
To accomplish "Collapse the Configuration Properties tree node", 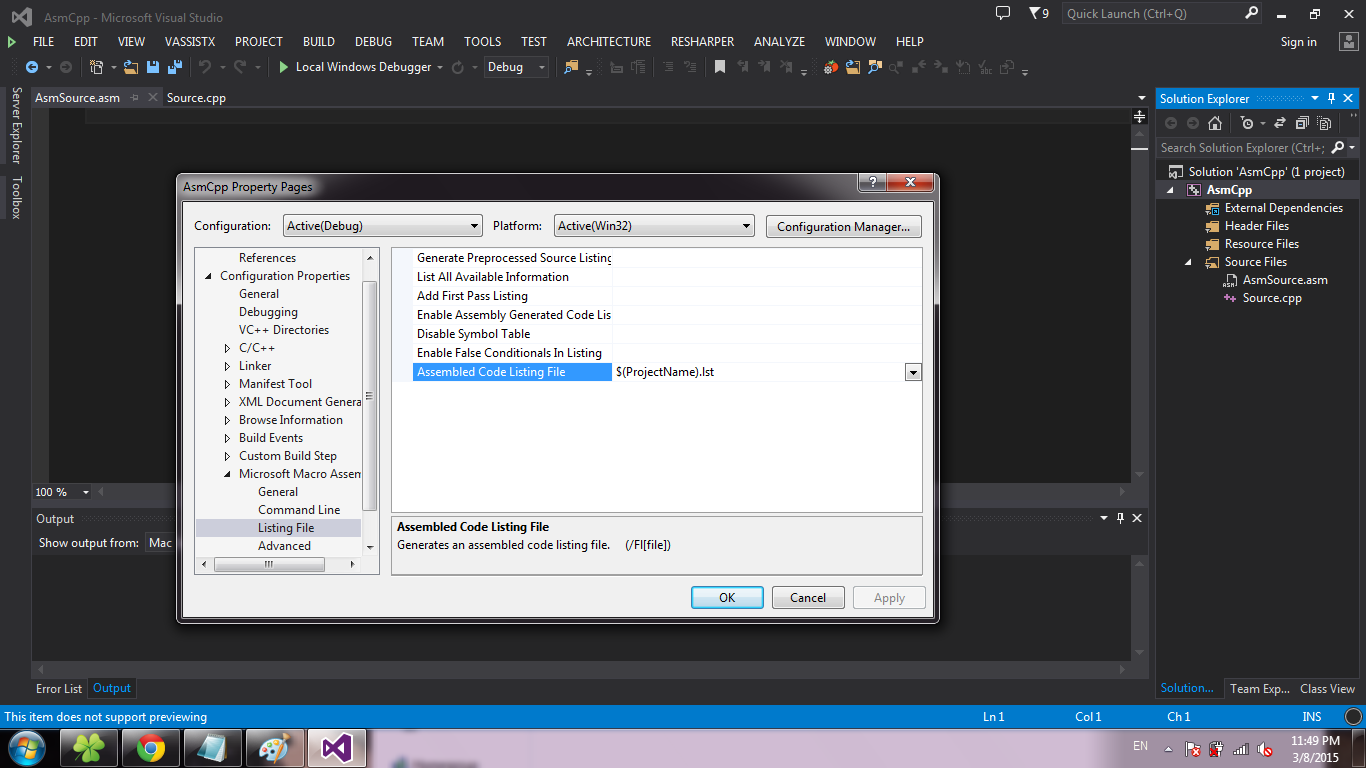I will point(209,276).
